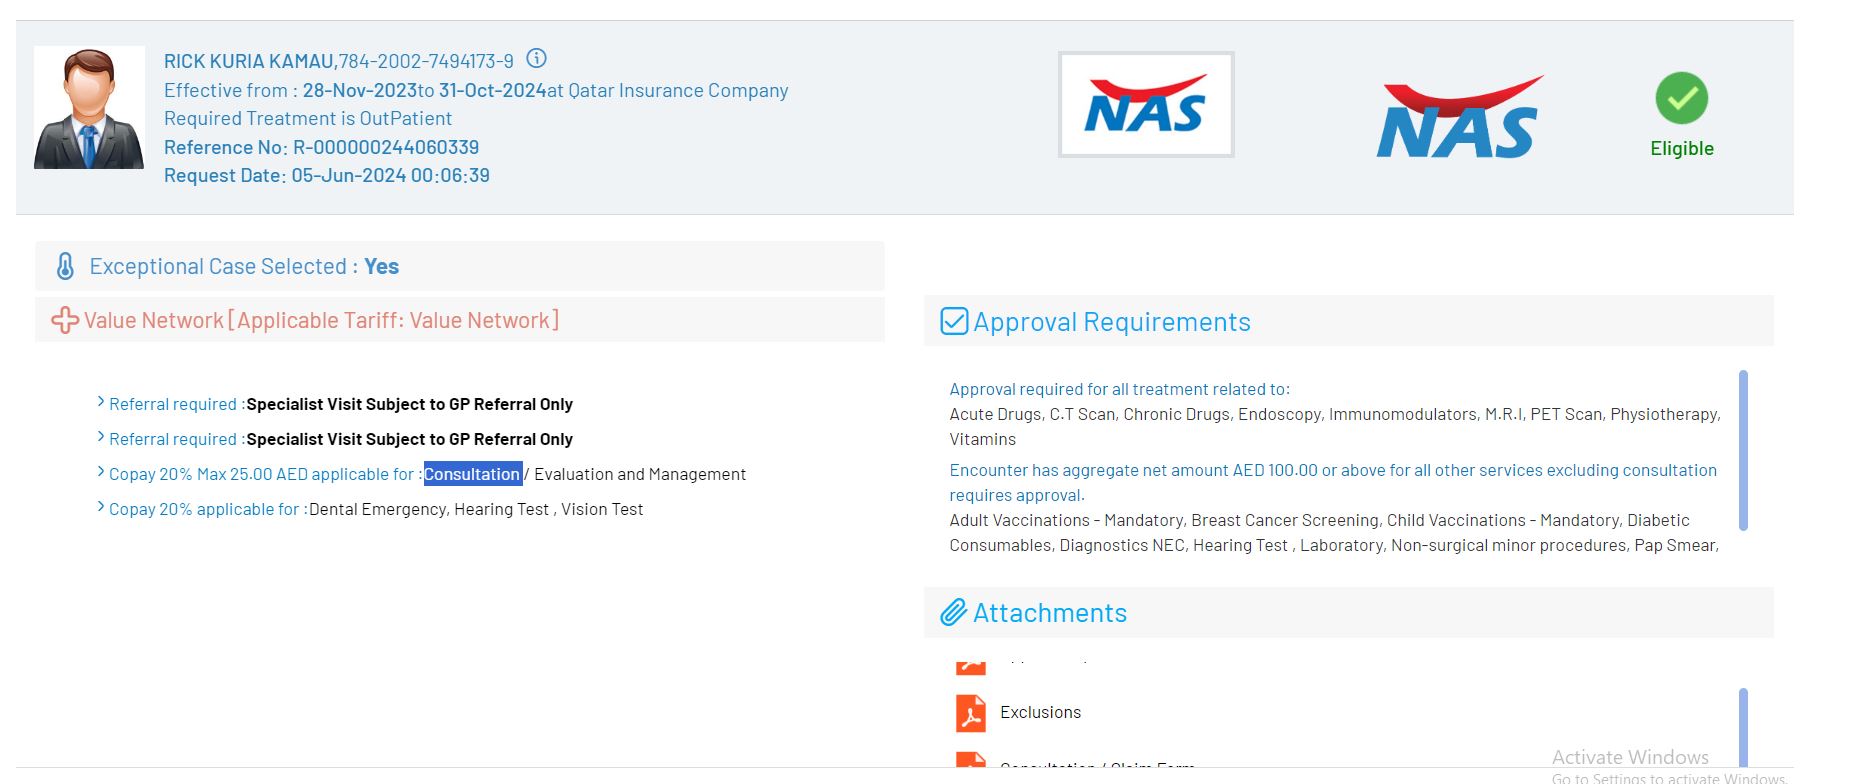Click the paperclip Attachments icon

click(954, 613)
